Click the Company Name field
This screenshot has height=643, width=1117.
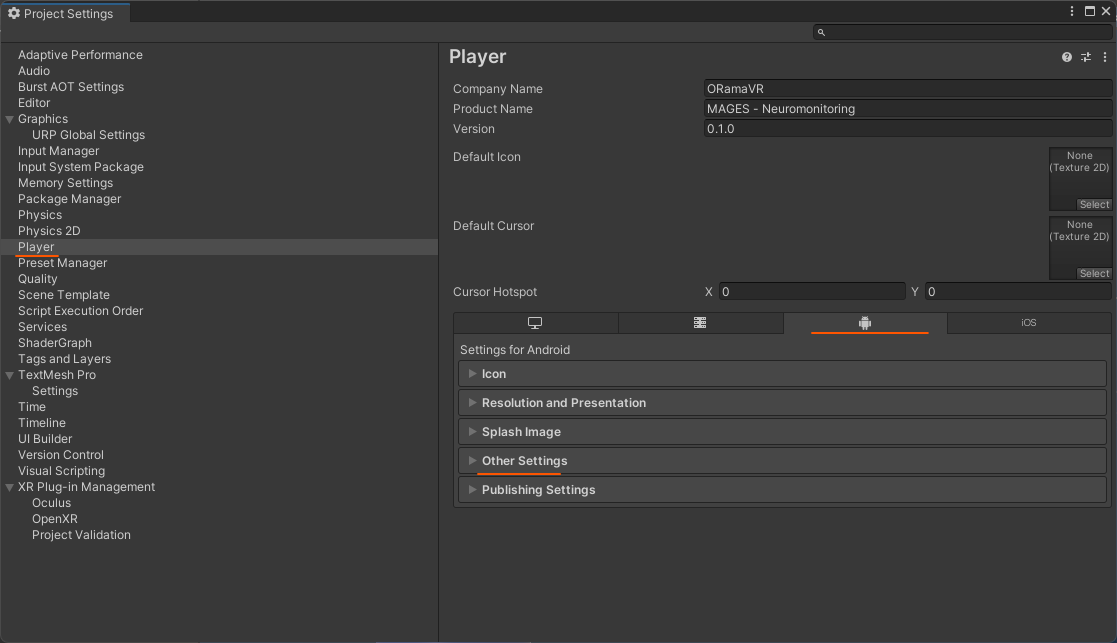908,89
